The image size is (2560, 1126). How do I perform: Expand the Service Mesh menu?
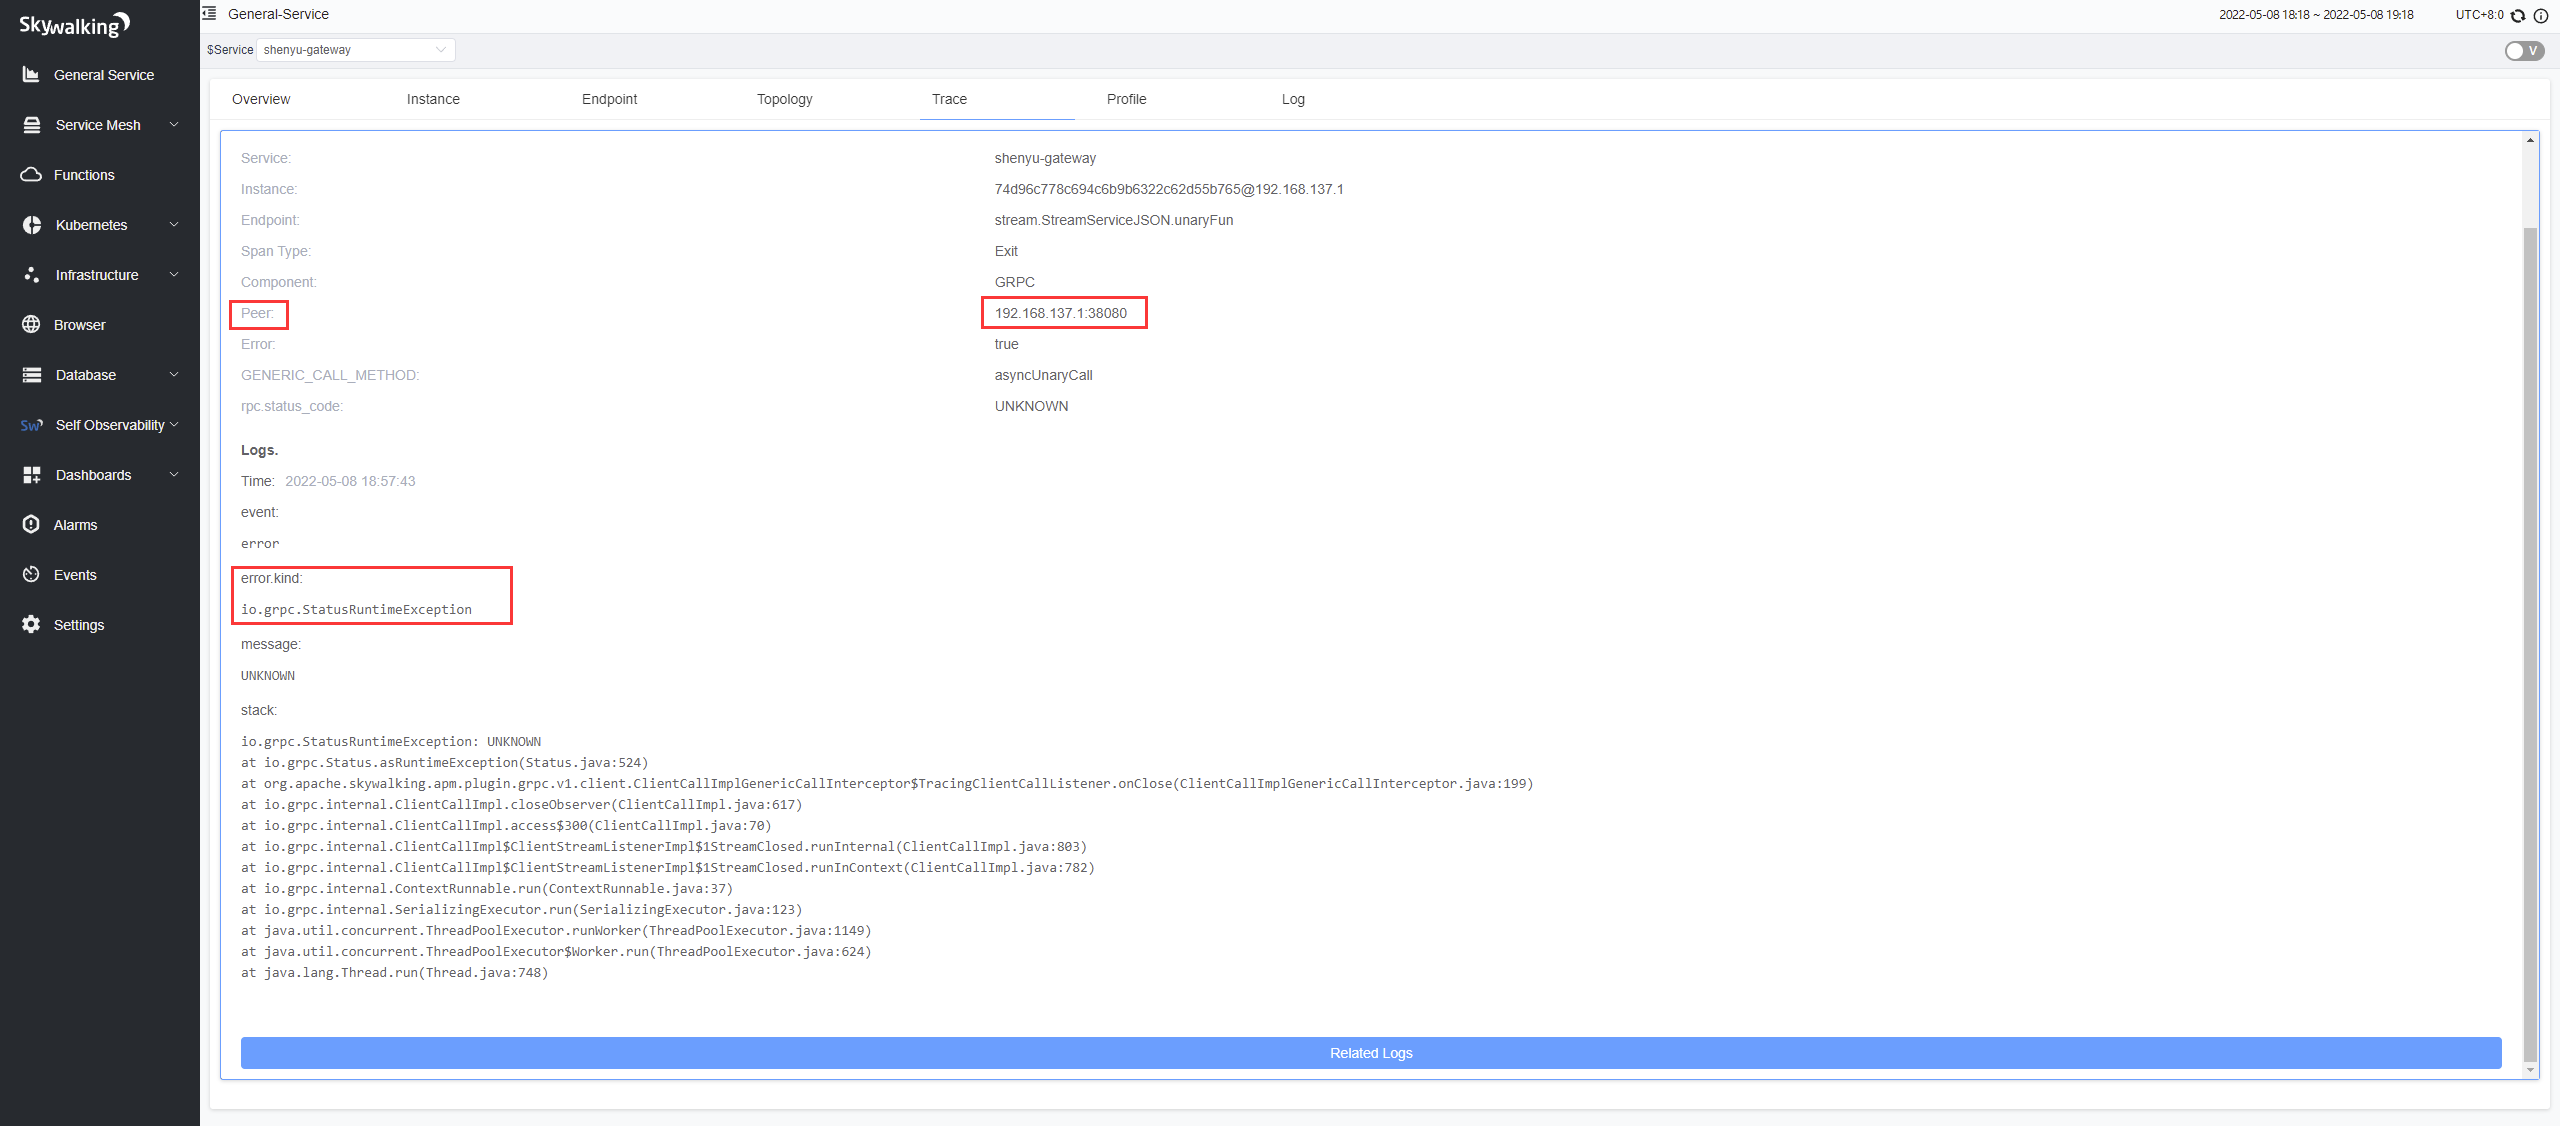[x=98, y=125]
